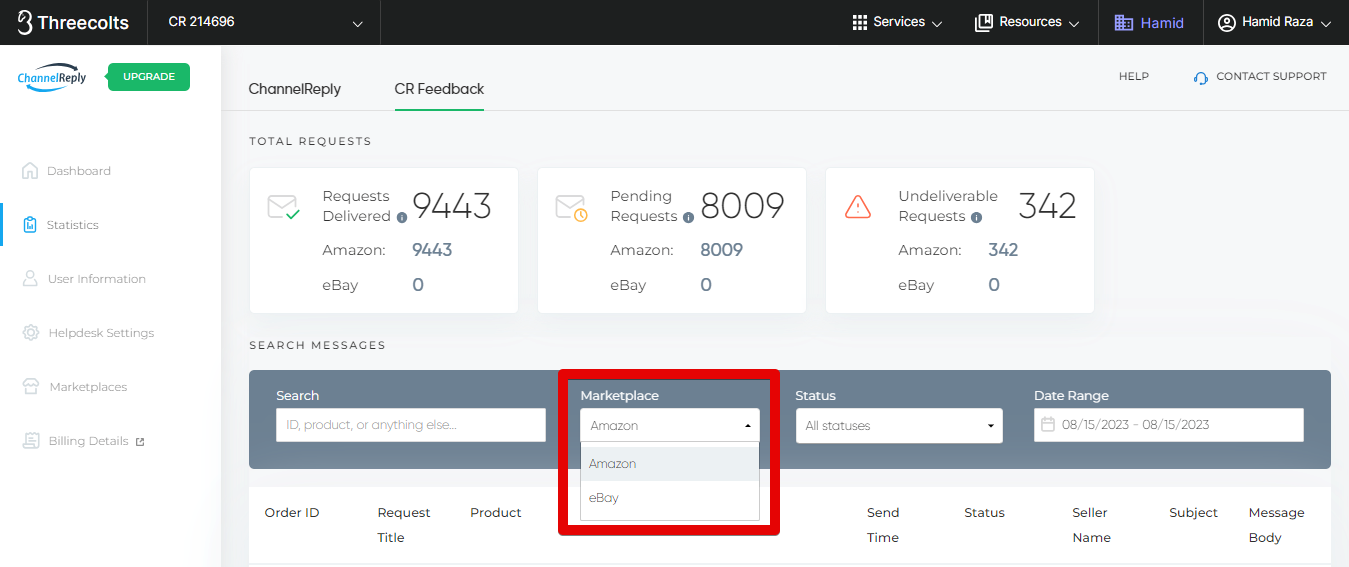
Task: Click the Date Range field
Action: pos(1169,425)
